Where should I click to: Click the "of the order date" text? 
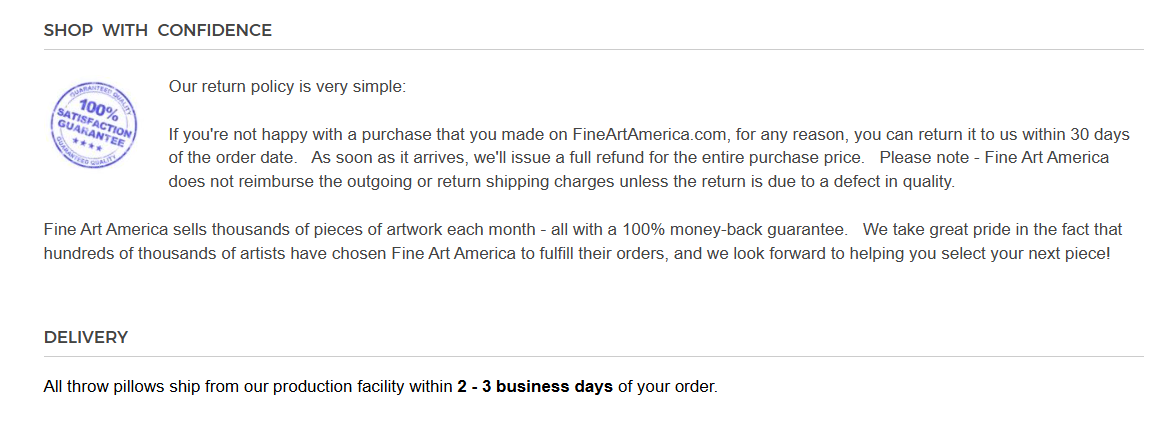pos(232,158)
